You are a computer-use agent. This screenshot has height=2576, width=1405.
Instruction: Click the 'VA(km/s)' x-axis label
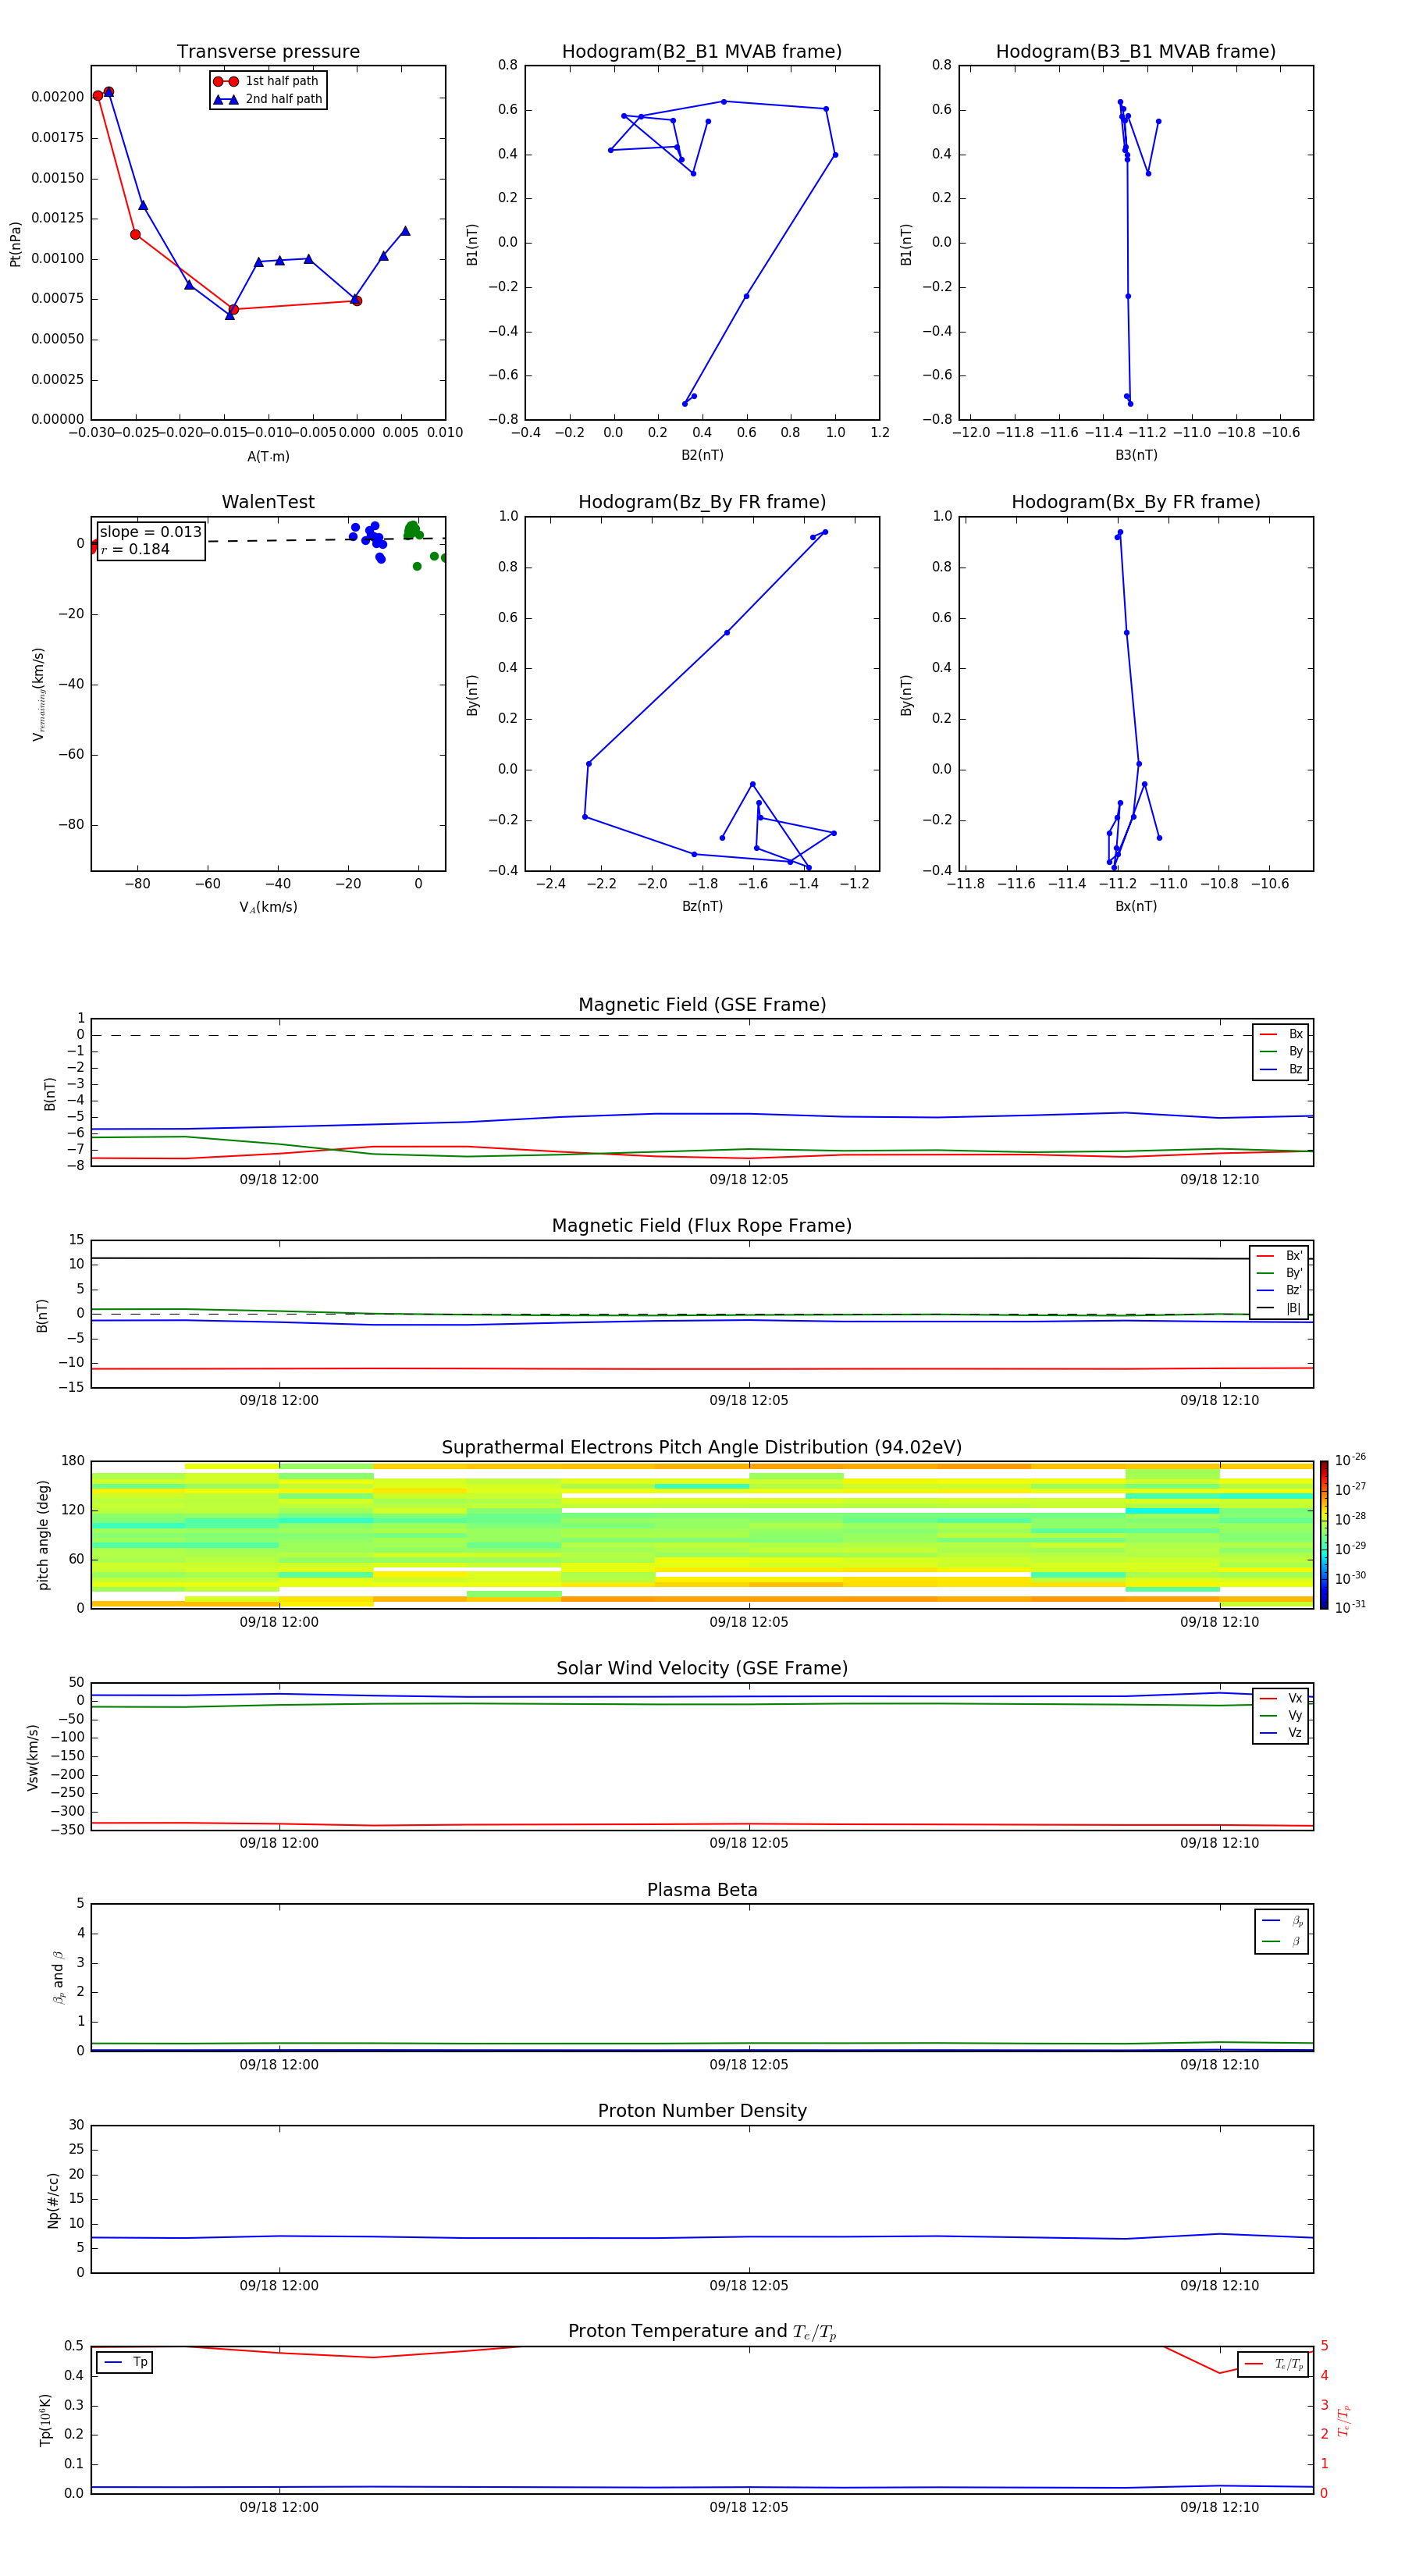(268, 907)
